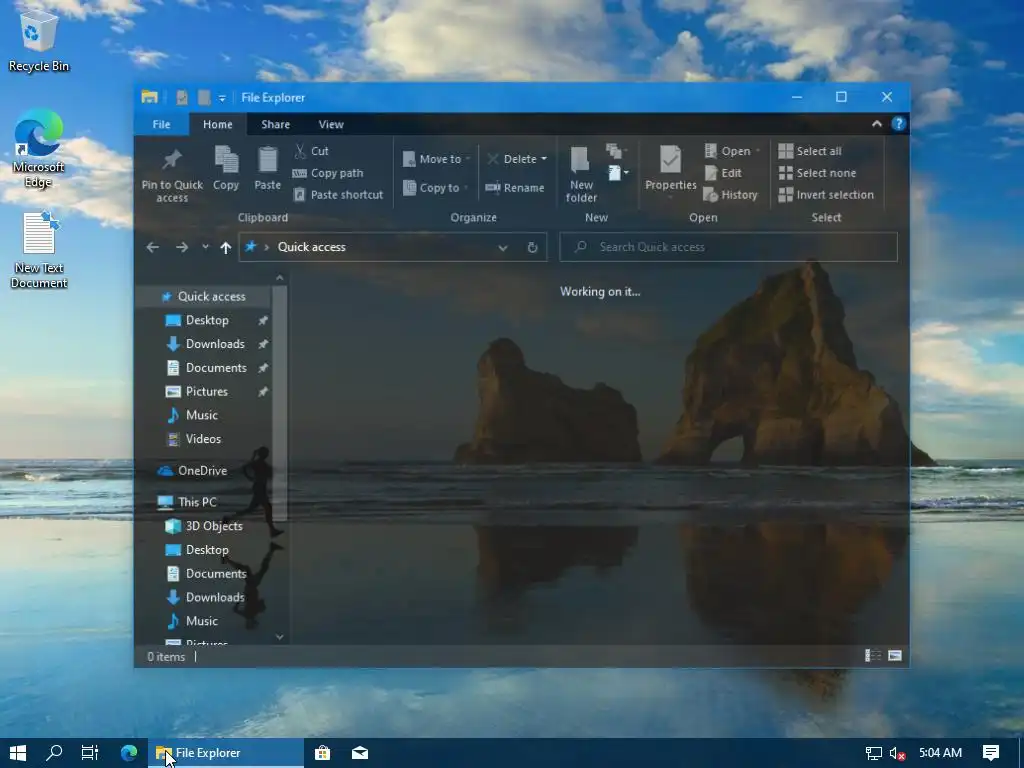
Task: Click New folder icon in the Quick Access Toolbar
Action: [x=204, y=97]
